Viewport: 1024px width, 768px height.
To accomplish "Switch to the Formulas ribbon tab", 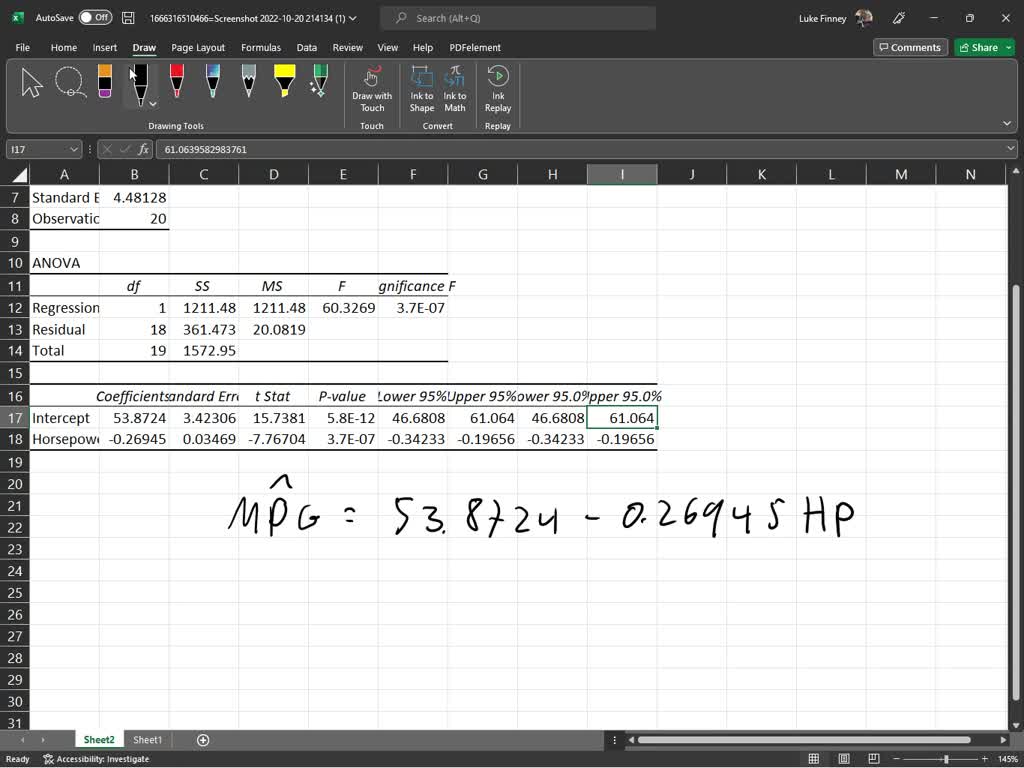I will click(261, 47).
